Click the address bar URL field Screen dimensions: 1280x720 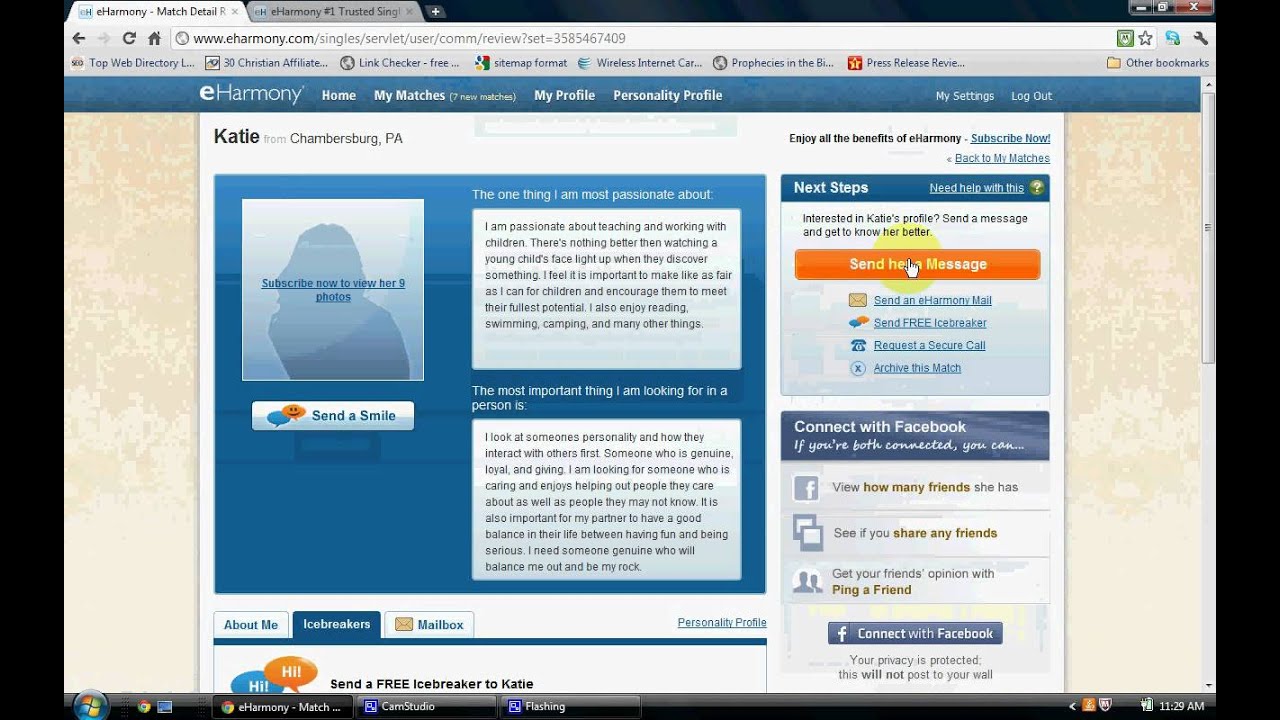(640, 38)
